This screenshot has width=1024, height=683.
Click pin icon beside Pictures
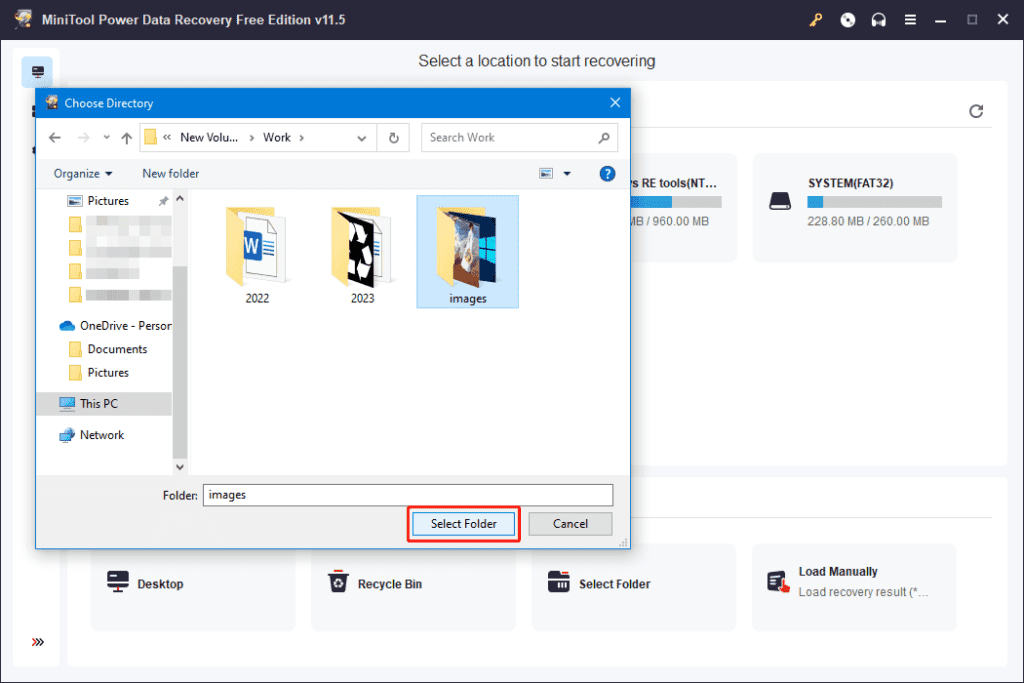pos(163,202)
